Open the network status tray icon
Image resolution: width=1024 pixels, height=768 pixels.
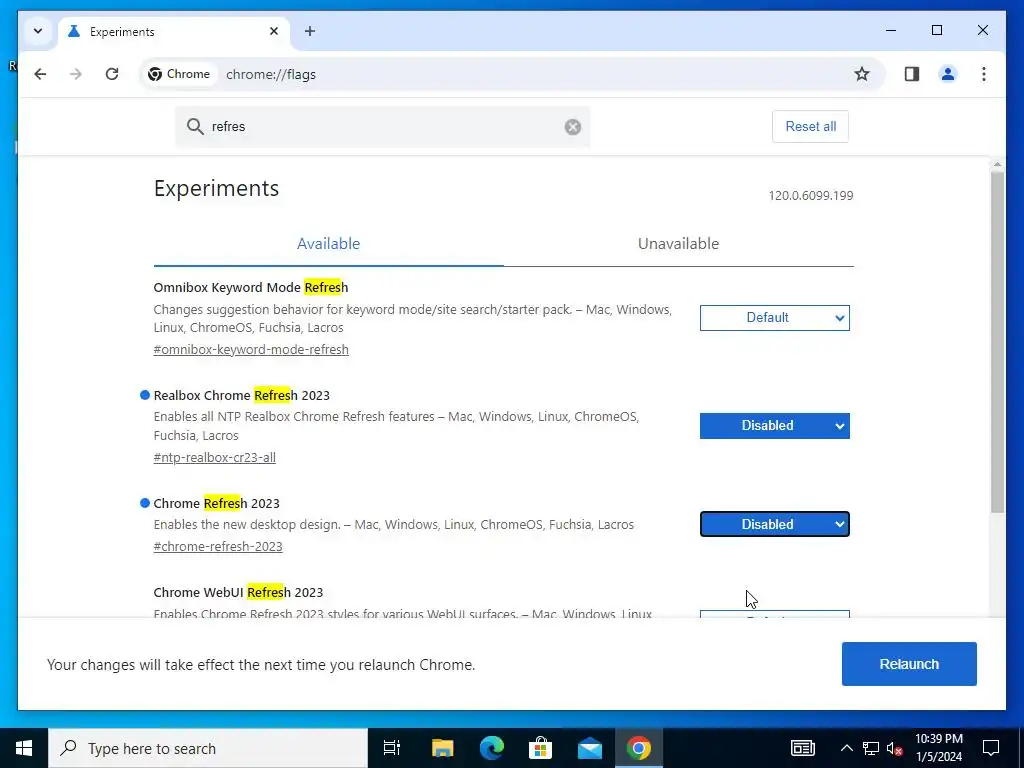(871, 748)
